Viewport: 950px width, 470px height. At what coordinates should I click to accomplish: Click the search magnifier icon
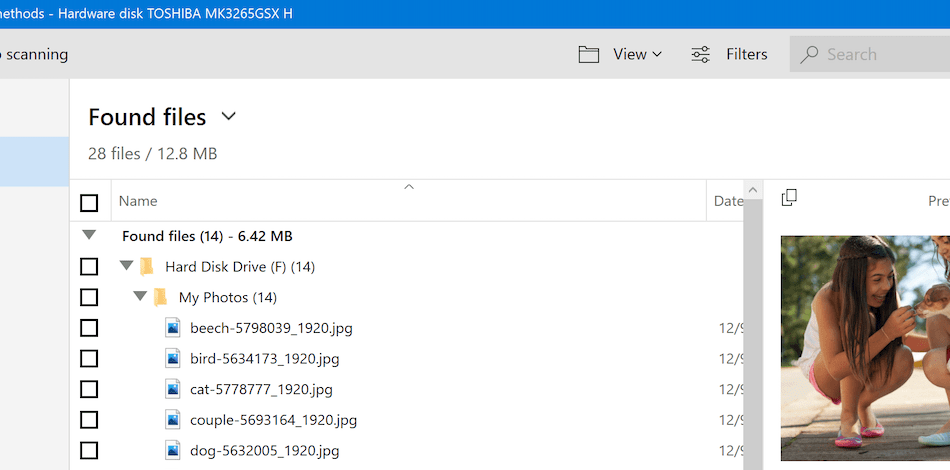(x=809, y=55)
